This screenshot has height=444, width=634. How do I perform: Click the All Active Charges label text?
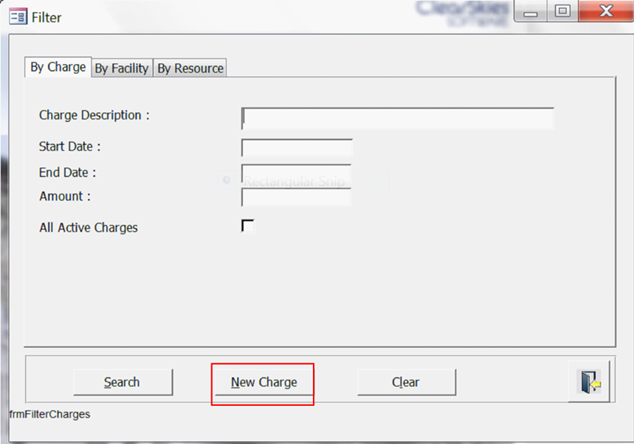[88, 228]
